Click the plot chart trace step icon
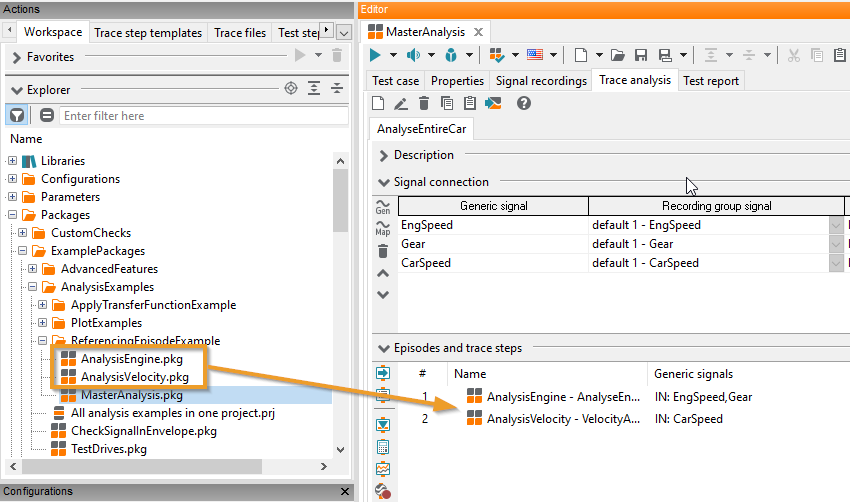The width and height of the screenshot is (850, 502). pos(383,468)
